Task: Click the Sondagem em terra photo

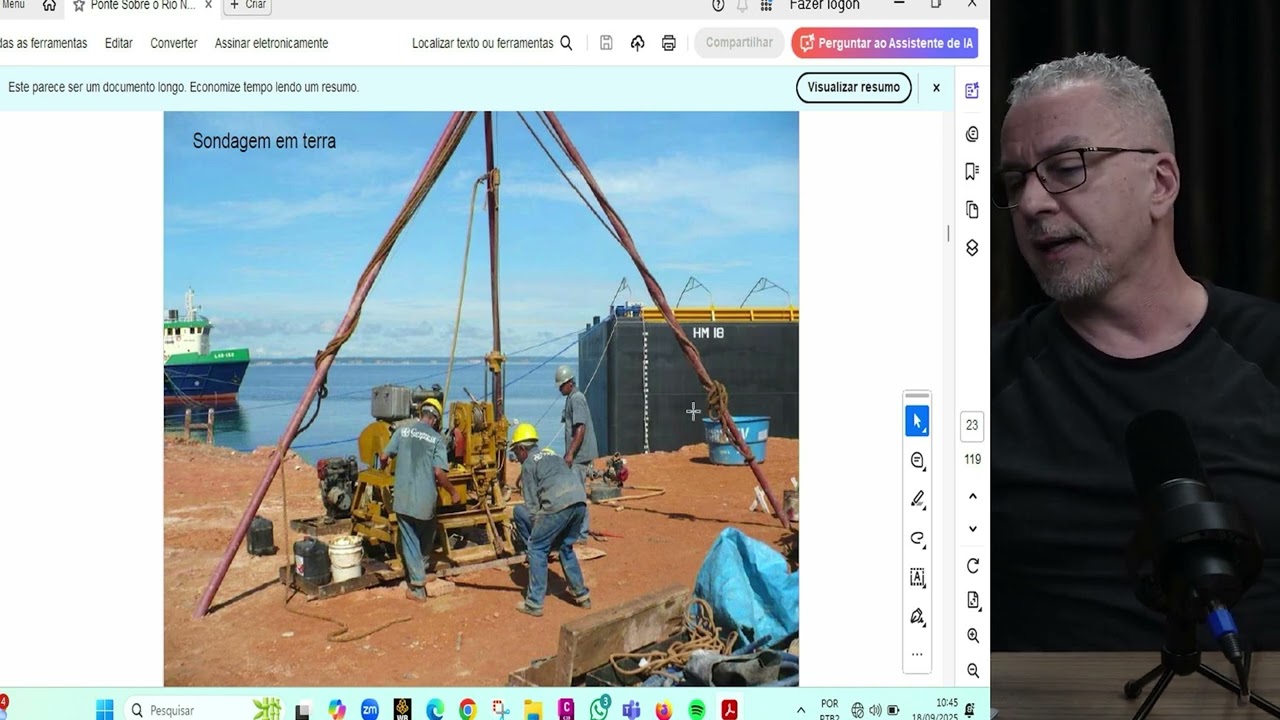Action: (x=481, y=398)
